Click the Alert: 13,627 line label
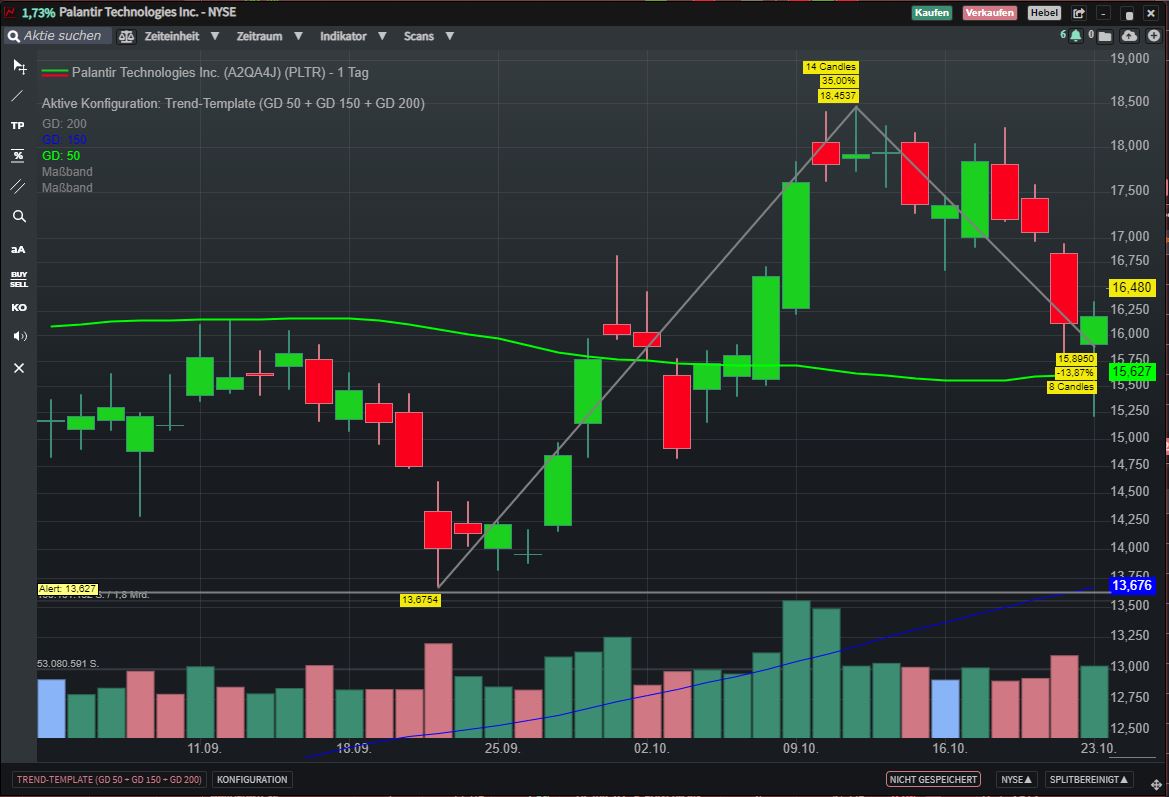The height and width of the screenshot is (797, 1169). tap(68, 589)
